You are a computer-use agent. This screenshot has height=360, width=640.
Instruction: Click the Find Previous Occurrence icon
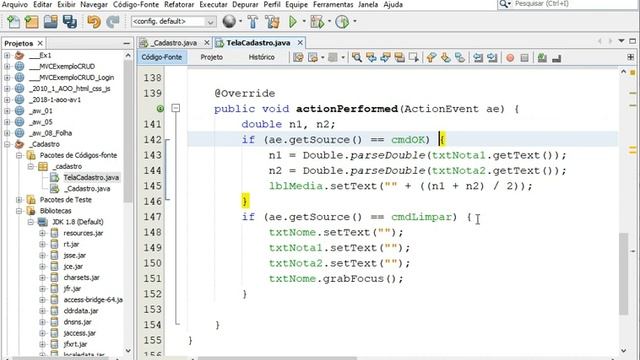point(371,58)
